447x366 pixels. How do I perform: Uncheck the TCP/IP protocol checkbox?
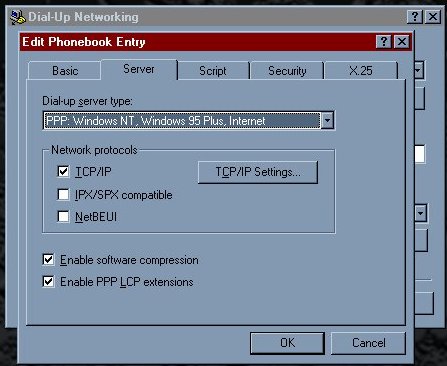pos(63,172)
